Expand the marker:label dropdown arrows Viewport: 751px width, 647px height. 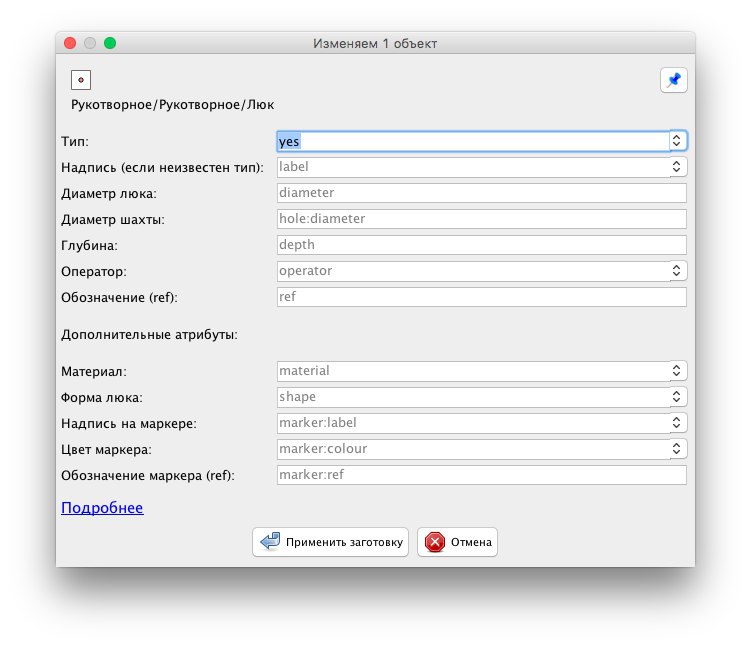point(676,422)
